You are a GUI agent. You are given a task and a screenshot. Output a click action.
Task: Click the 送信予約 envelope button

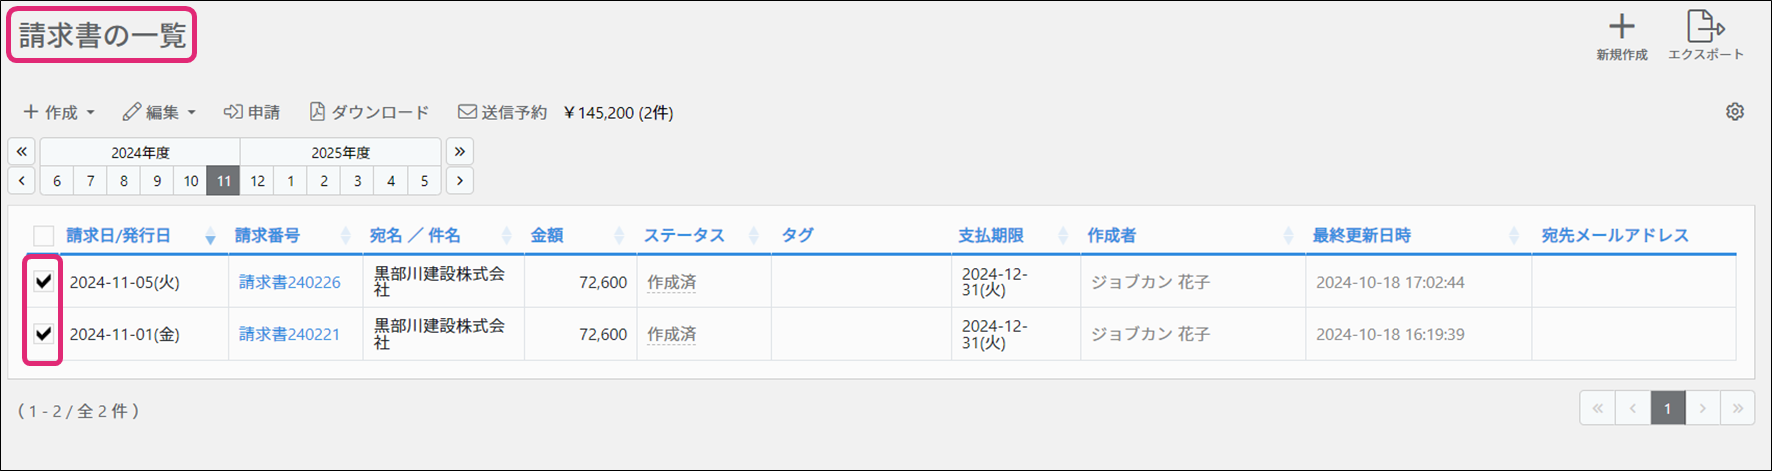click(502, 112)
